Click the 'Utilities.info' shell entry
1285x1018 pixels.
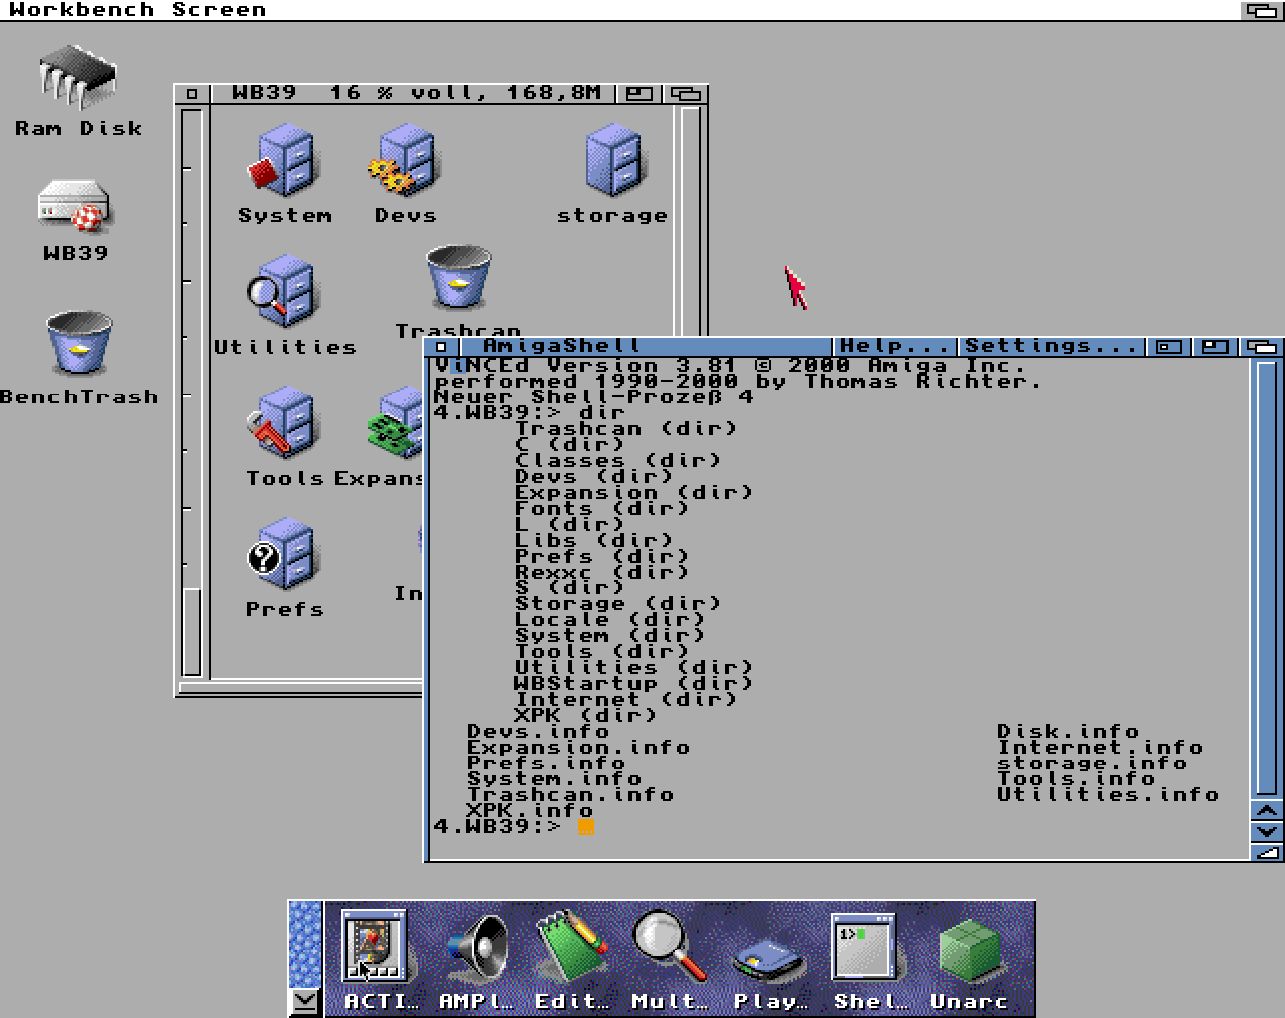[x=1109, y=795]
